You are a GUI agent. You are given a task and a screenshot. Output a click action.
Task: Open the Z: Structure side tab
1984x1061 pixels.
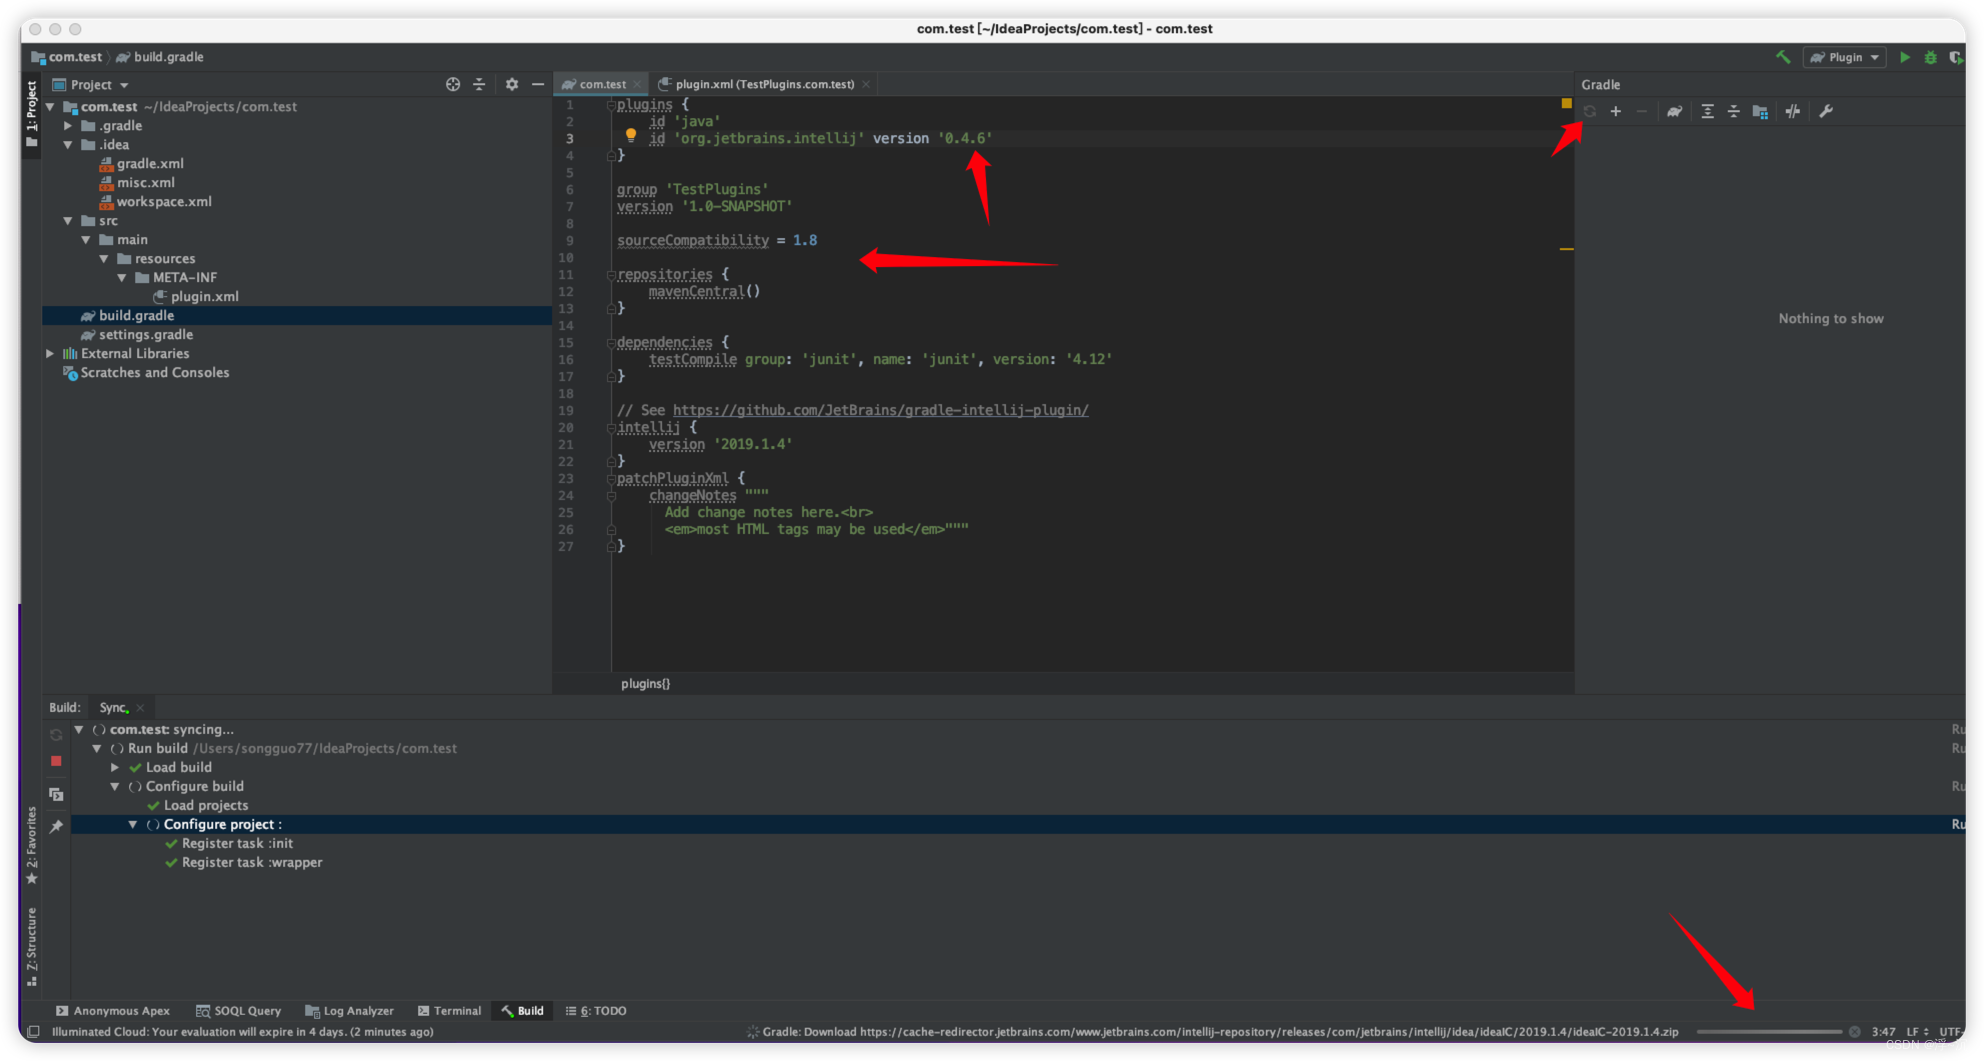(31, 946)
